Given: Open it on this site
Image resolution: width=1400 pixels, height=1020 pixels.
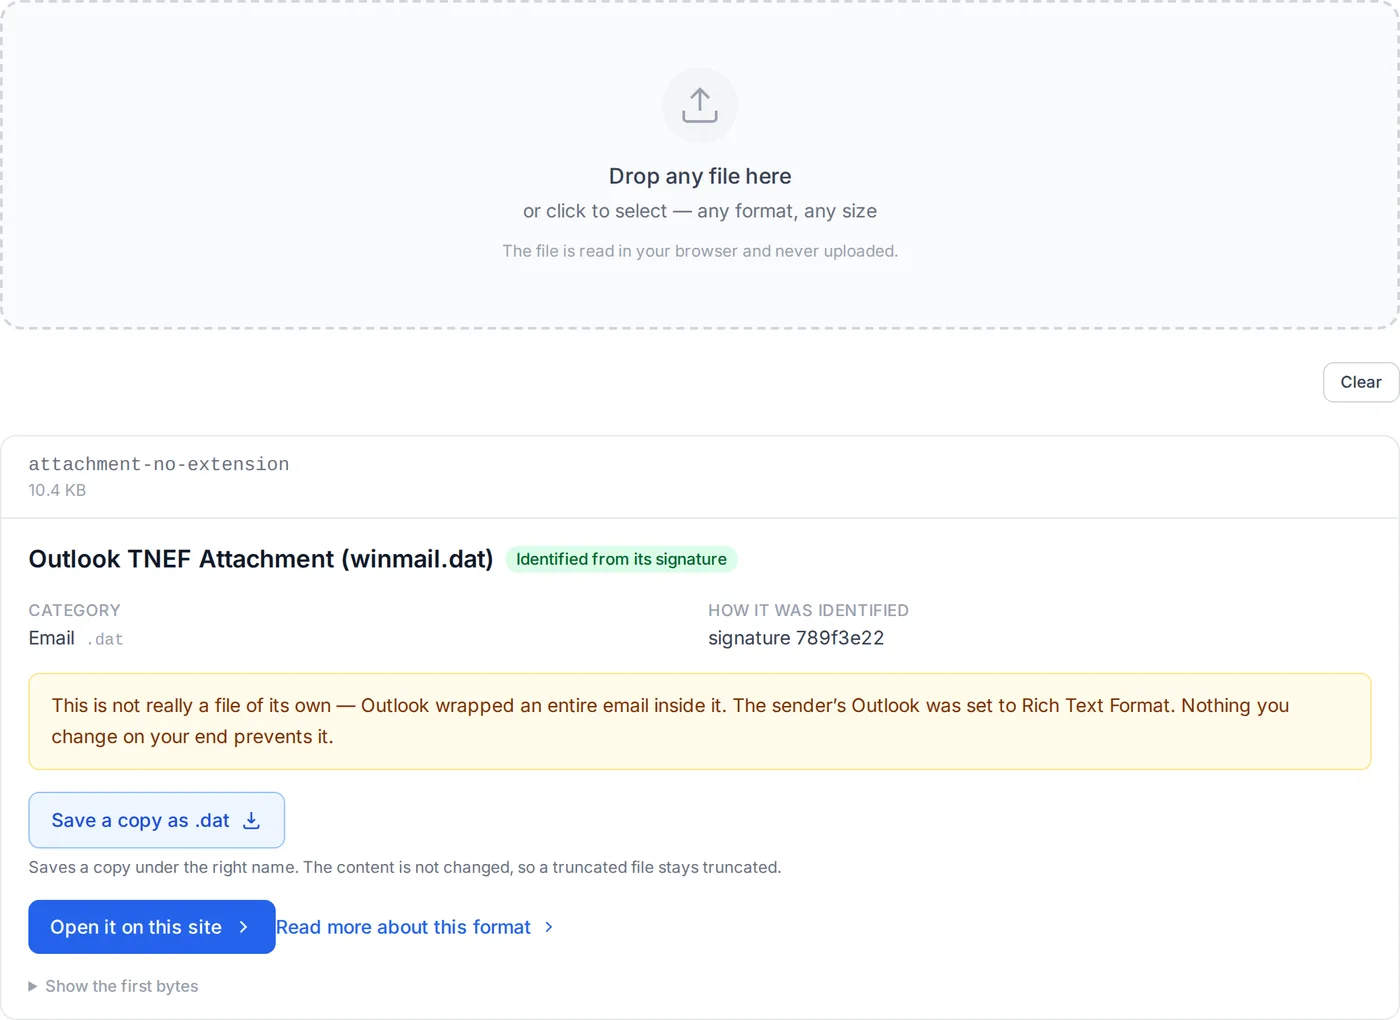Looking at the screenshot, I should click(152, 927).
